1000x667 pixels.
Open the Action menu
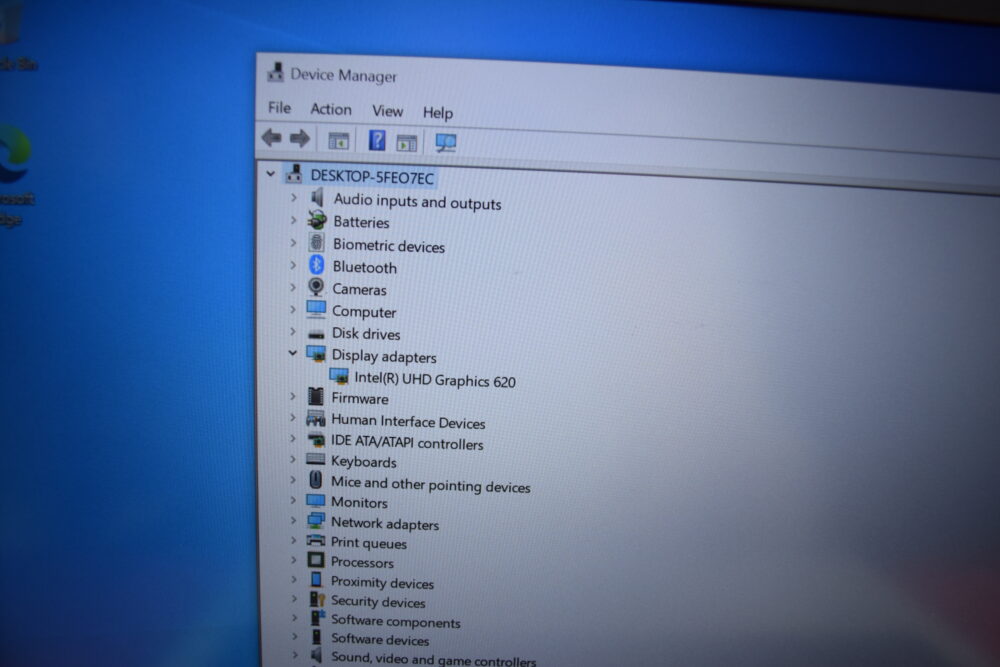[330, 109]
